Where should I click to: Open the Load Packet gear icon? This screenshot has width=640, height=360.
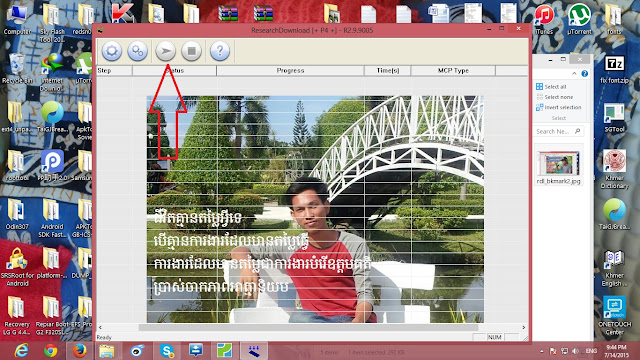tap(111, 51)
